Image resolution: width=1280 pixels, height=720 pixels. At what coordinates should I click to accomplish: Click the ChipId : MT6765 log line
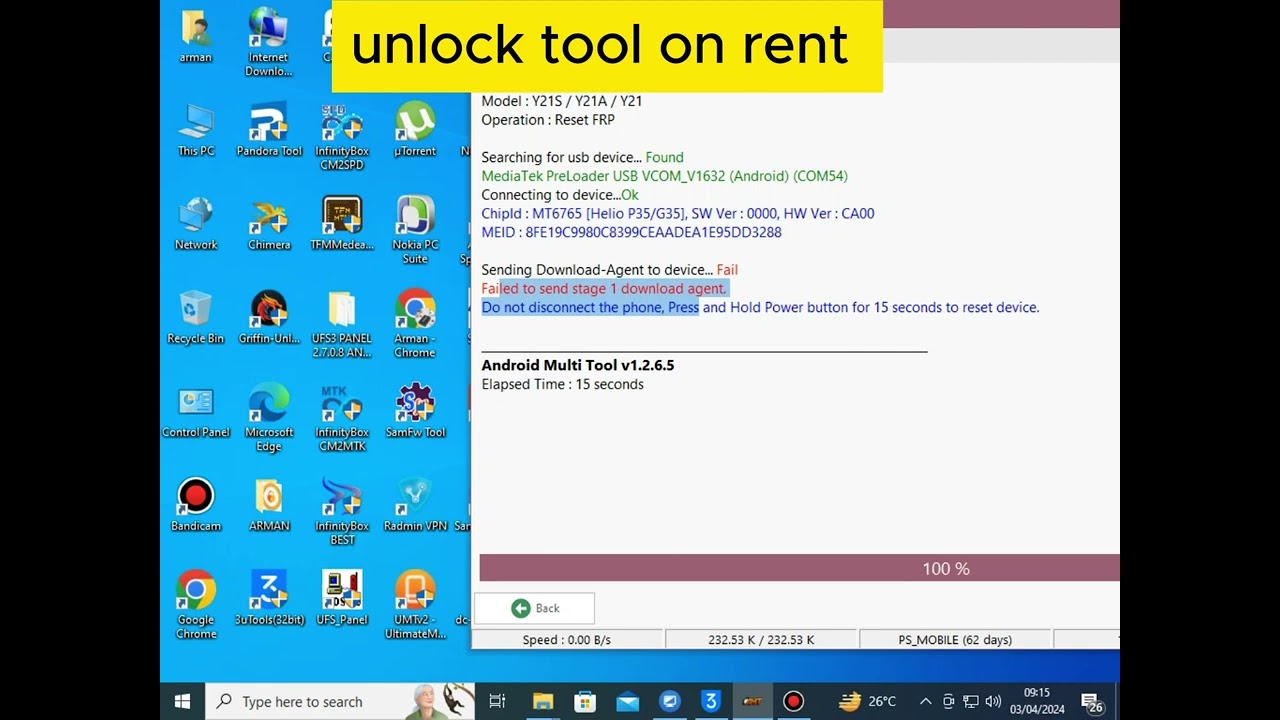point(678,213)
